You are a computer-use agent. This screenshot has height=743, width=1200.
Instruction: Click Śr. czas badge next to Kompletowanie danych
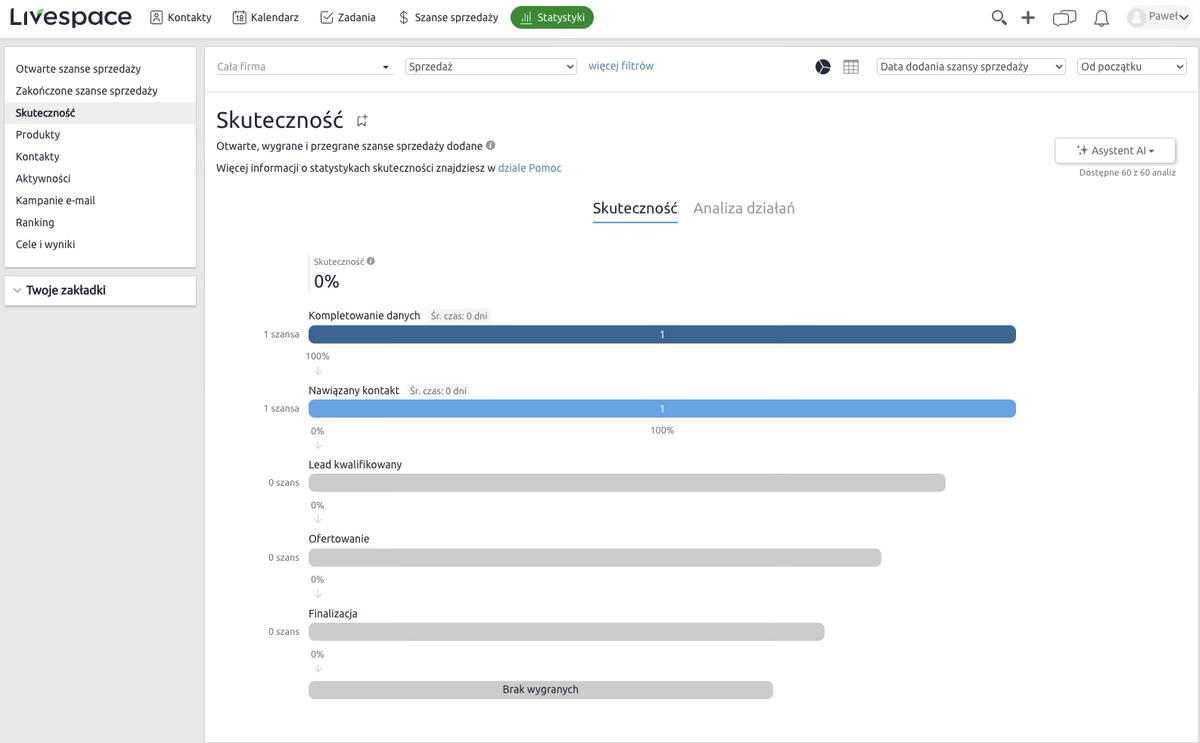459,316
